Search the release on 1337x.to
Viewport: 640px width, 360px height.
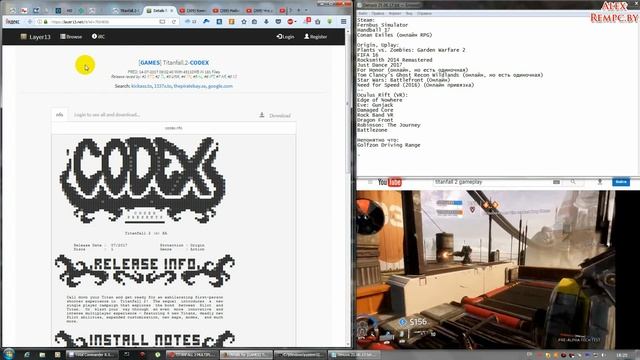click(162, 86)
